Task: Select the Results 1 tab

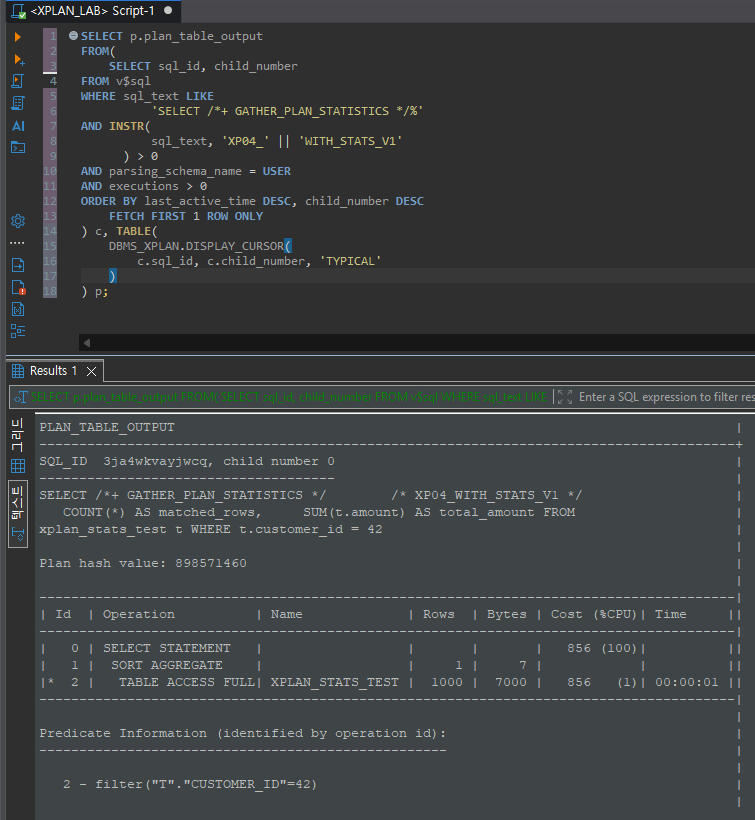Action: [54, 371]
